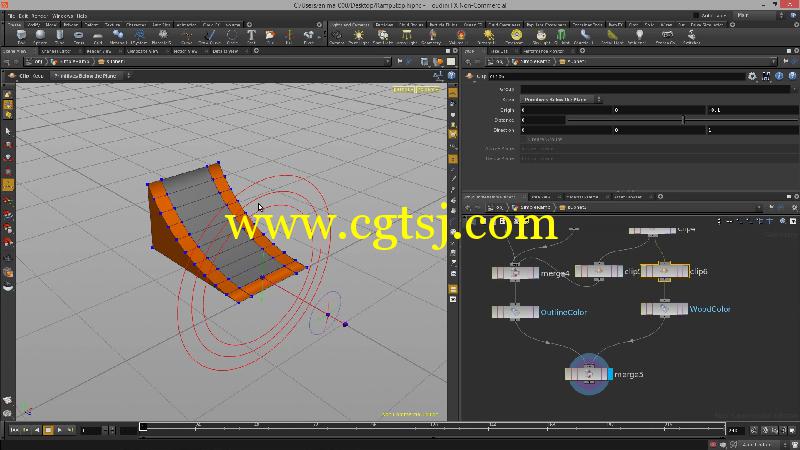Open the viewport persp camera menu

pos(404,89)
